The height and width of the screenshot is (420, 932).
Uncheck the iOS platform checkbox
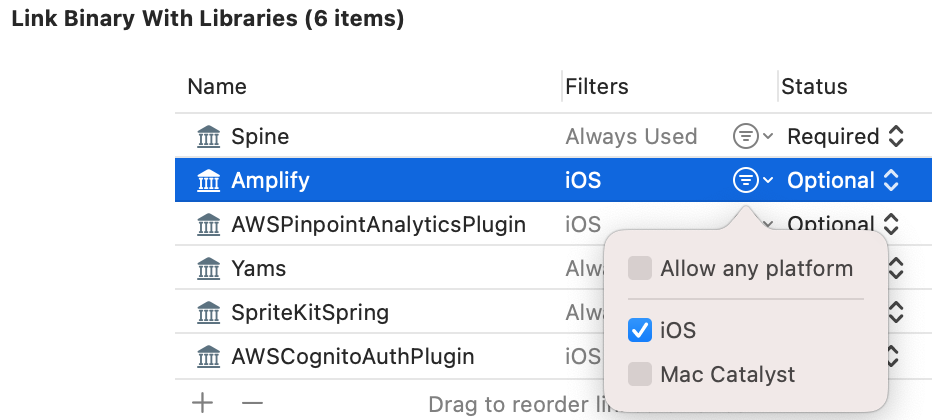(x=640, y=331)
